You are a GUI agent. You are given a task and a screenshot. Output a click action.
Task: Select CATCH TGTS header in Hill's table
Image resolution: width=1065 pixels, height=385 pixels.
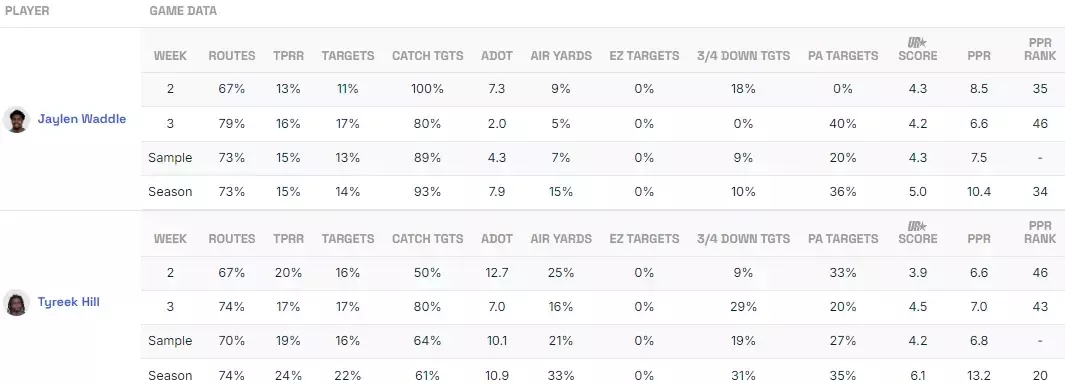427,238
